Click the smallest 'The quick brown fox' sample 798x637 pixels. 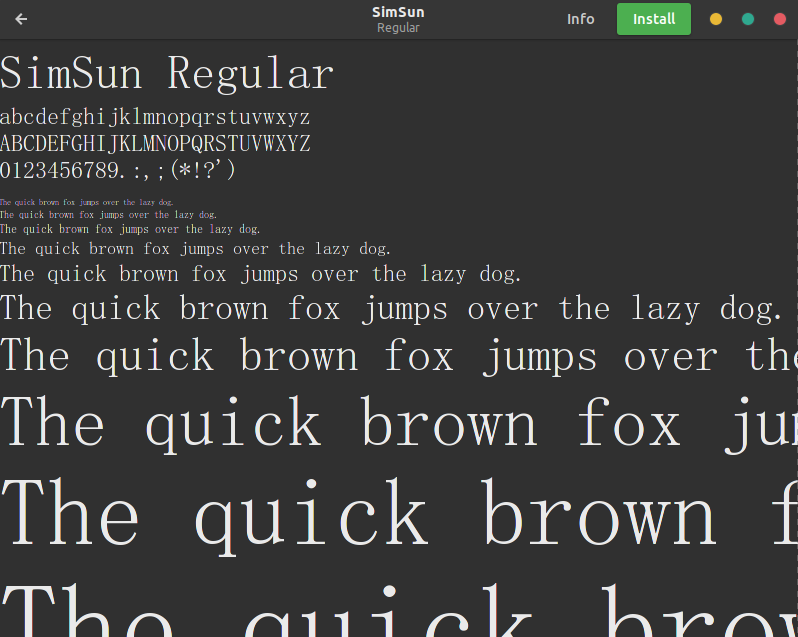point(87,202)
